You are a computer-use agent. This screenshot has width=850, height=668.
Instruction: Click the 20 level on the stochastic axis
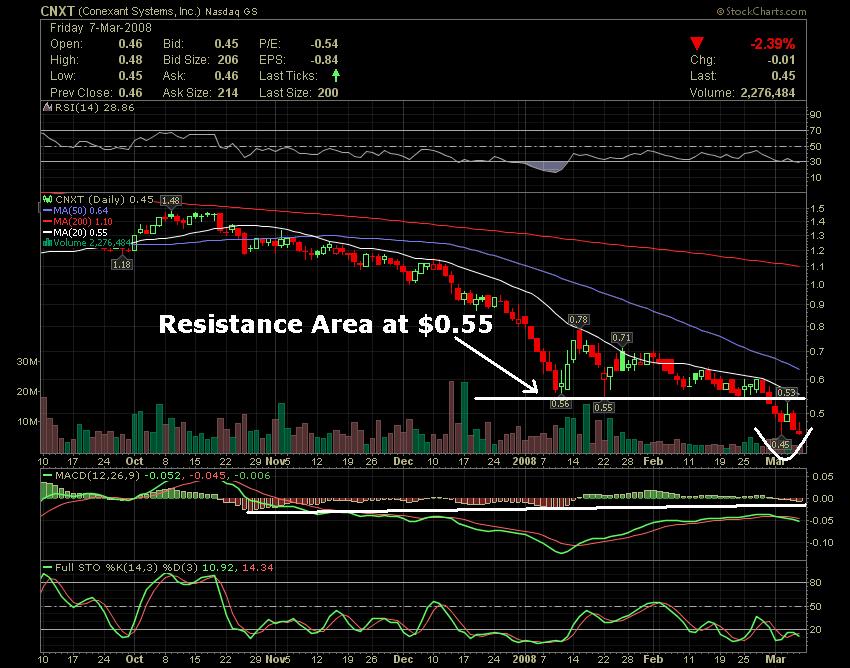[816, 630]
